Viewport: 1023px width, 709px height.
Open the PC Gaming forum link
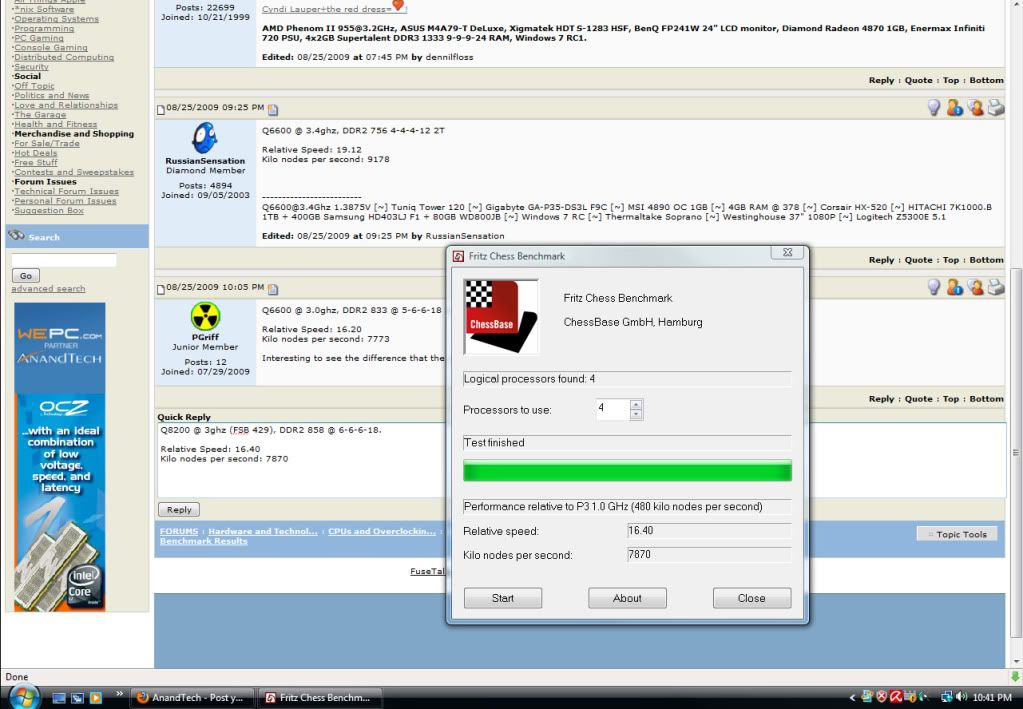39,38
